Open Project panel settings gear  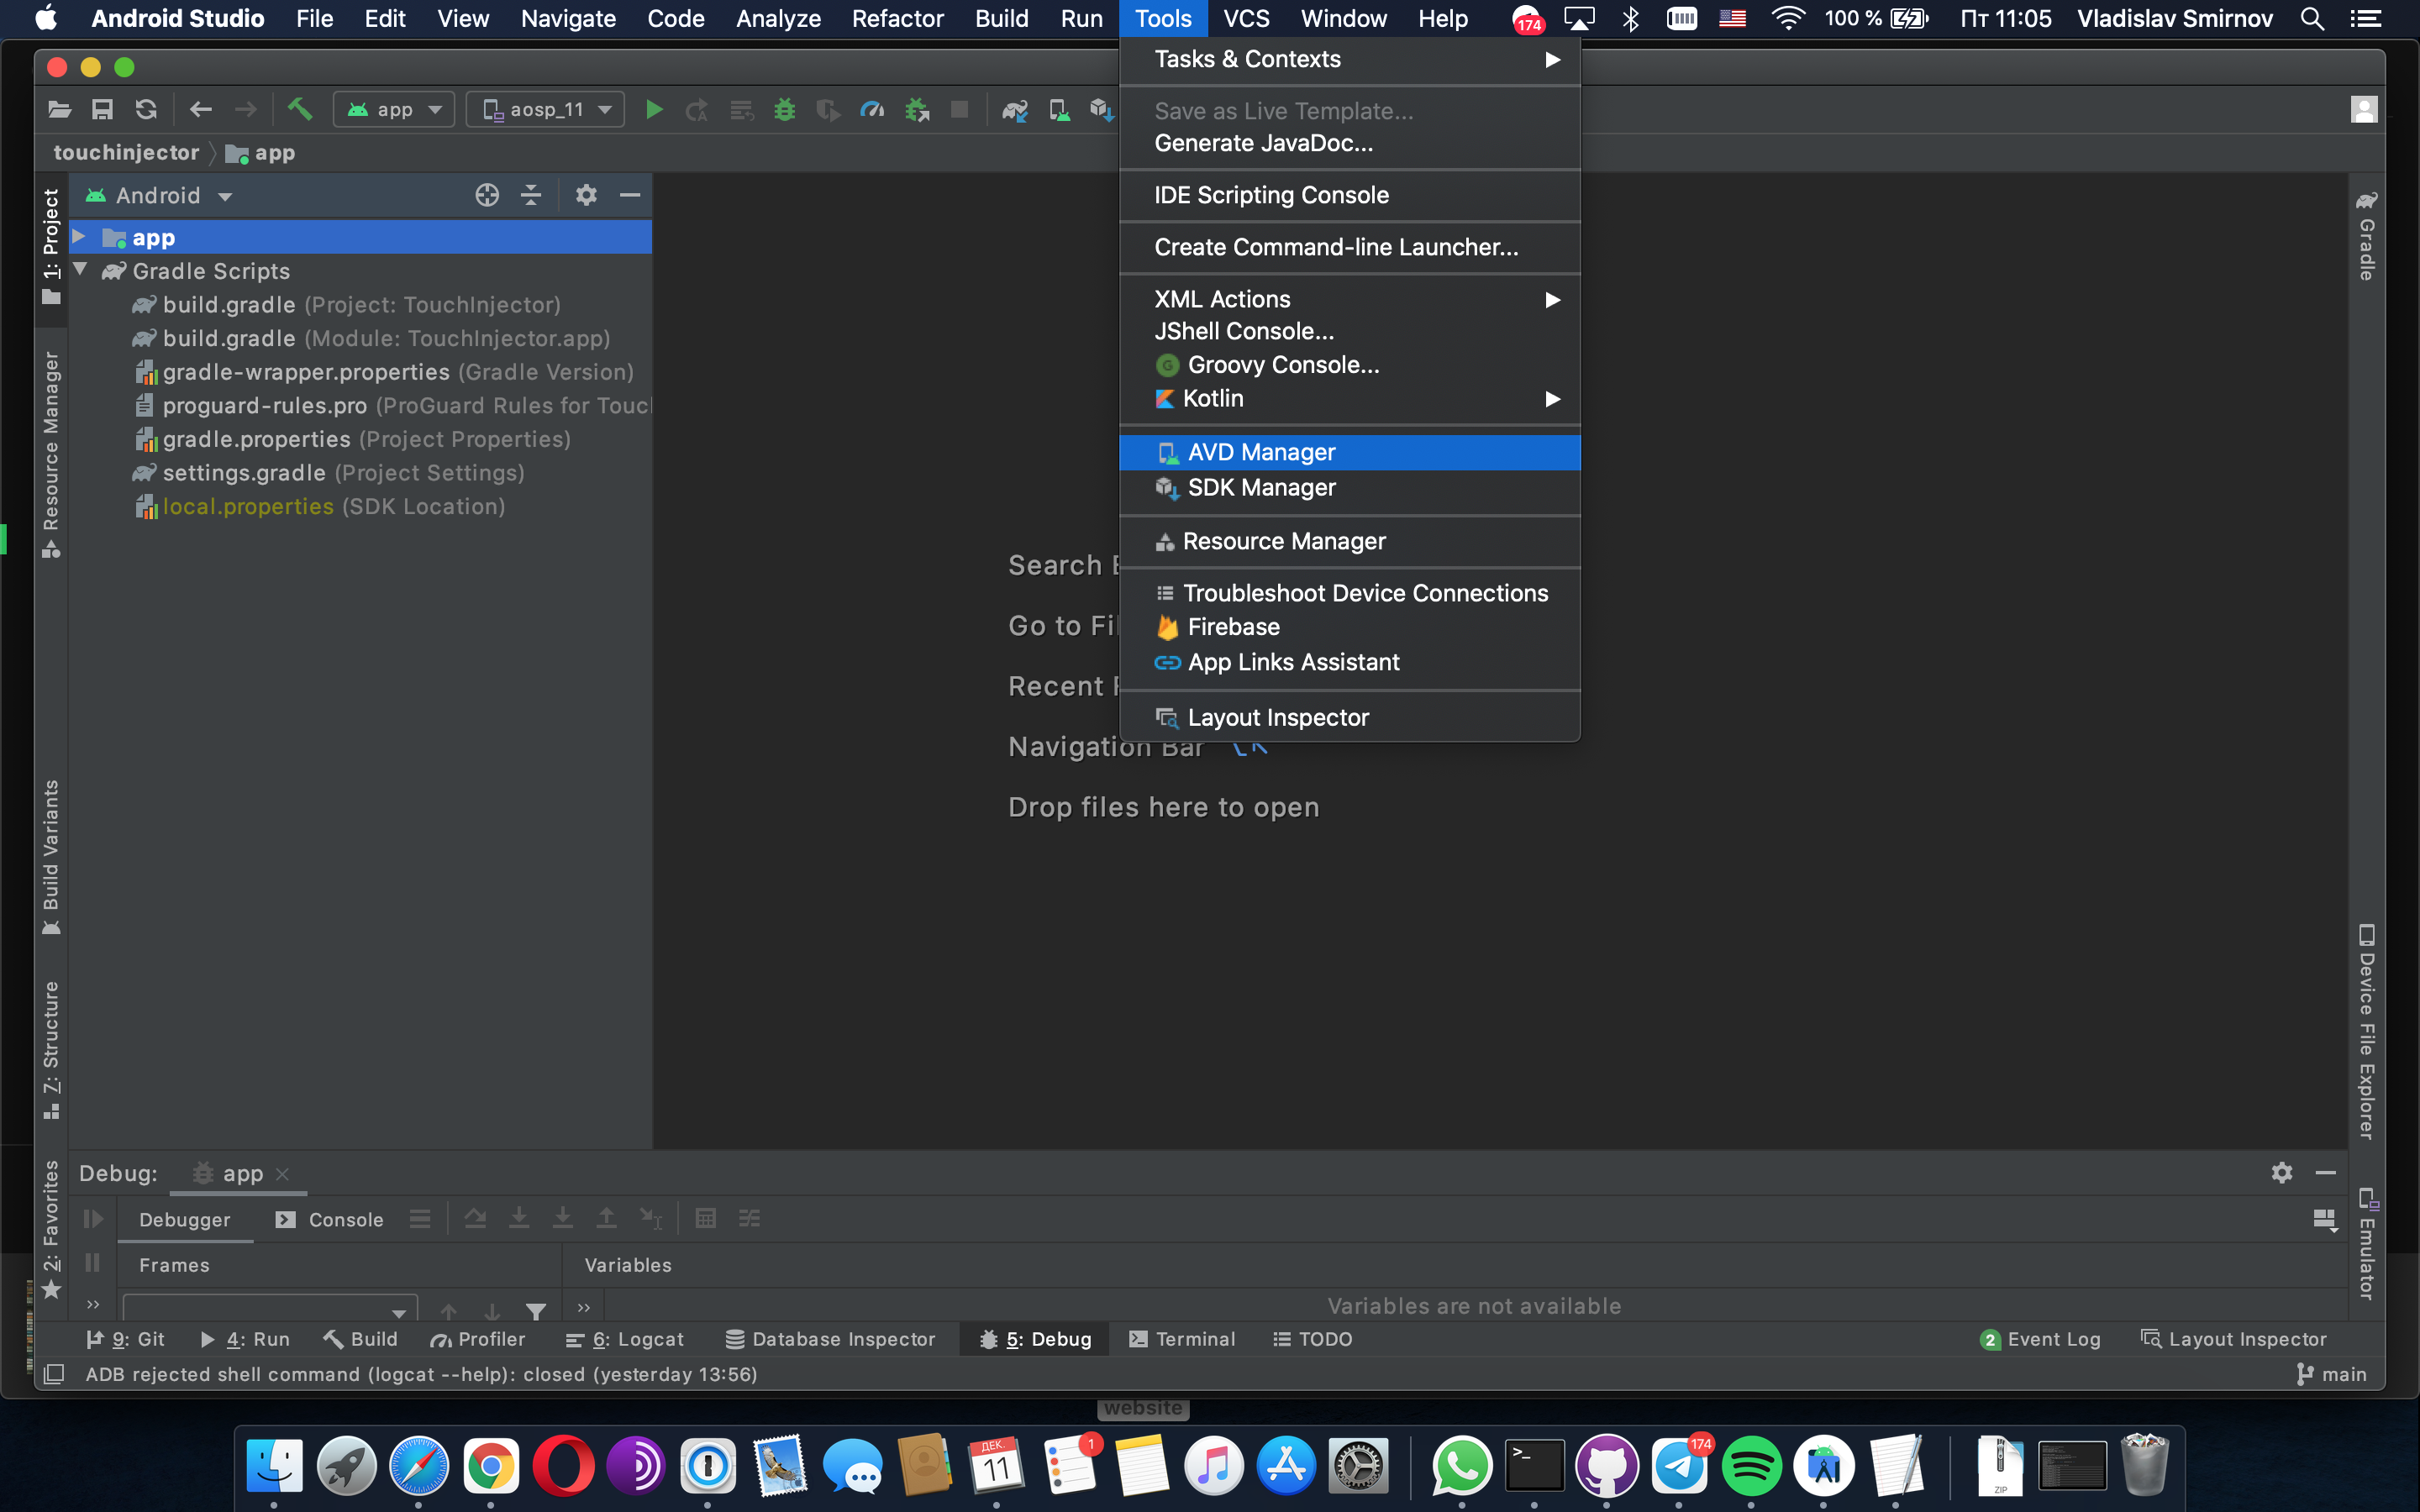(586, 195)
